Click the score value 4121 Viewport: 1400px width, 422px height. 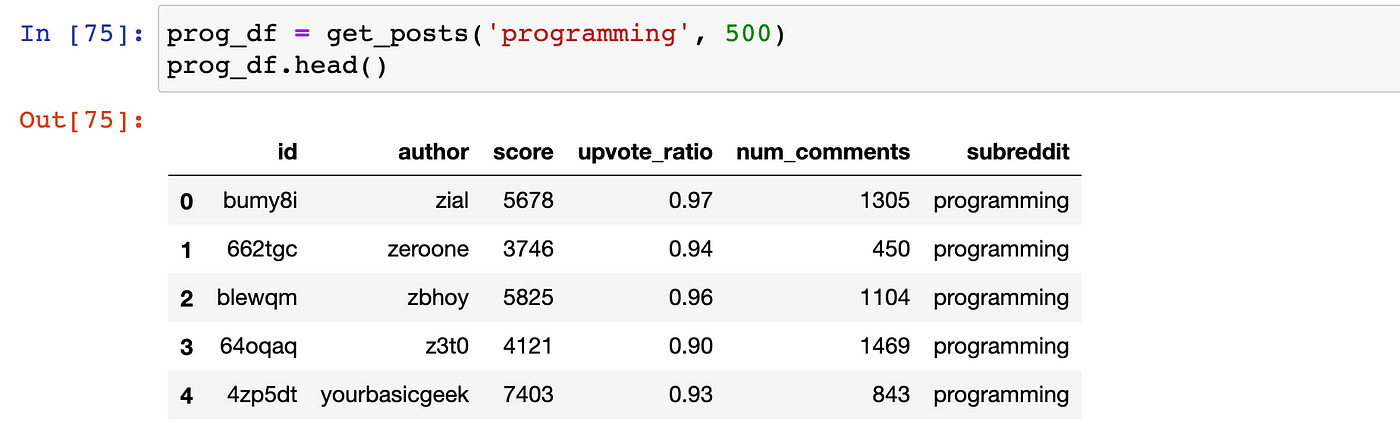pyautogui.click(x=527, y=347)
